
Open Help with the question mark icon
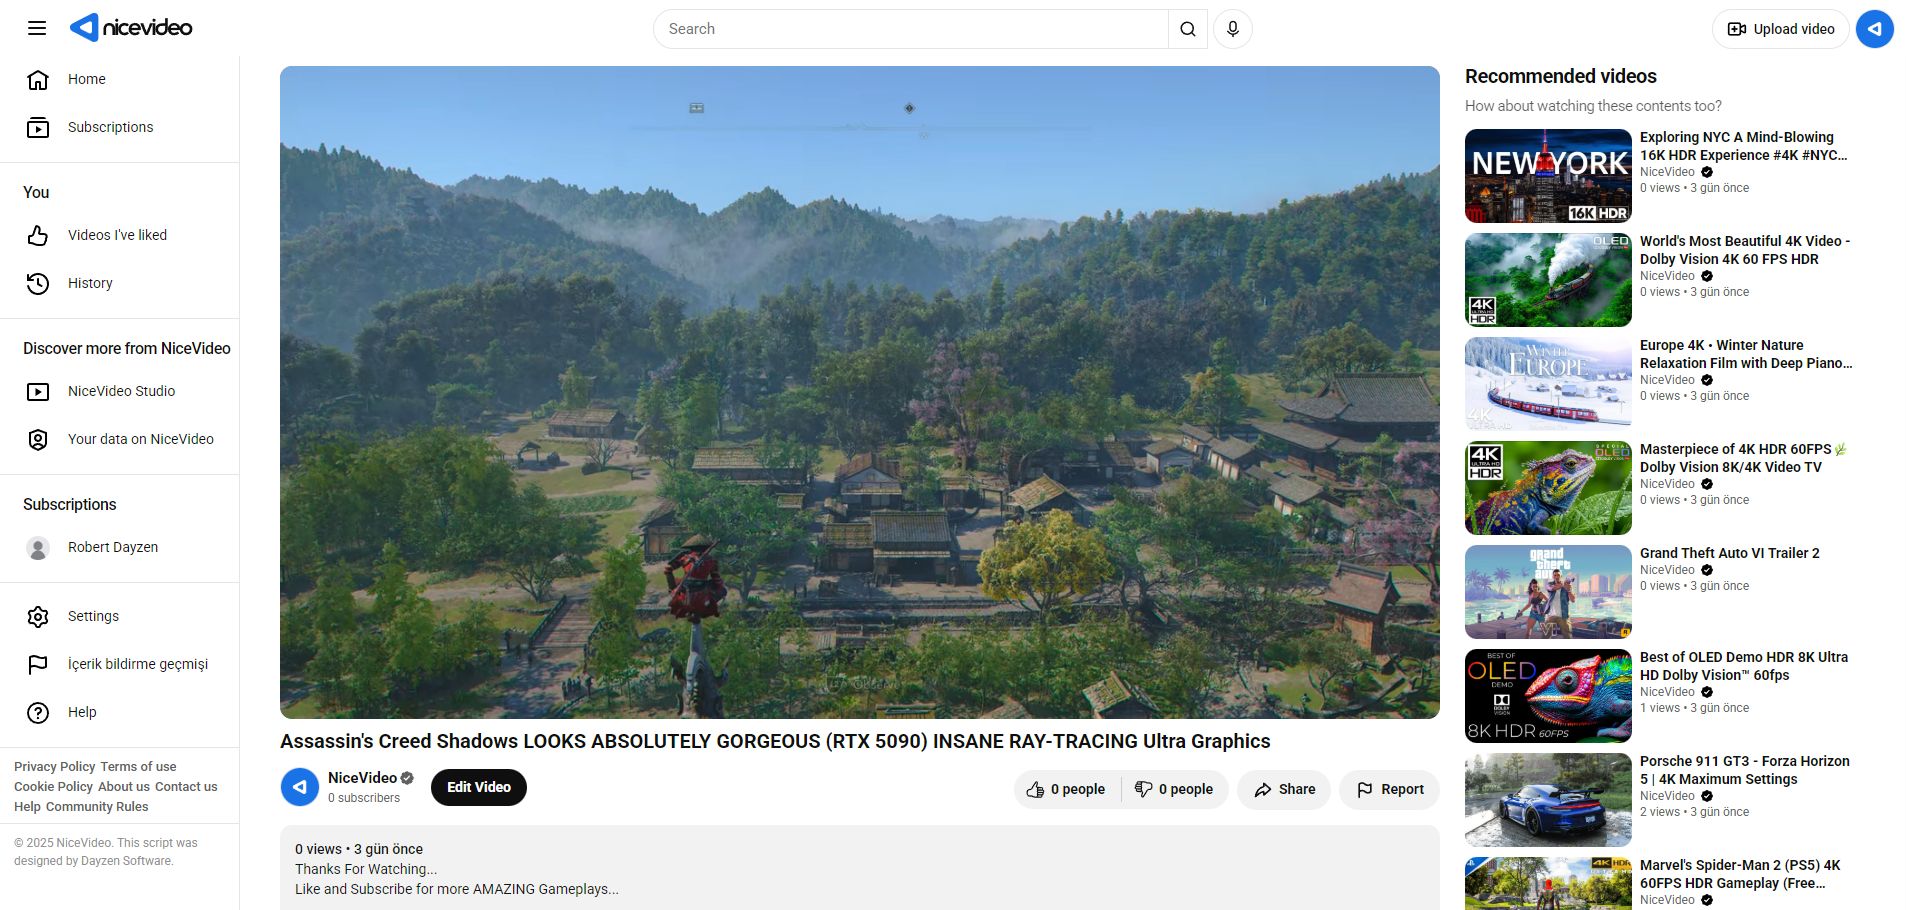pyautogui.click(x=120, y=712)
